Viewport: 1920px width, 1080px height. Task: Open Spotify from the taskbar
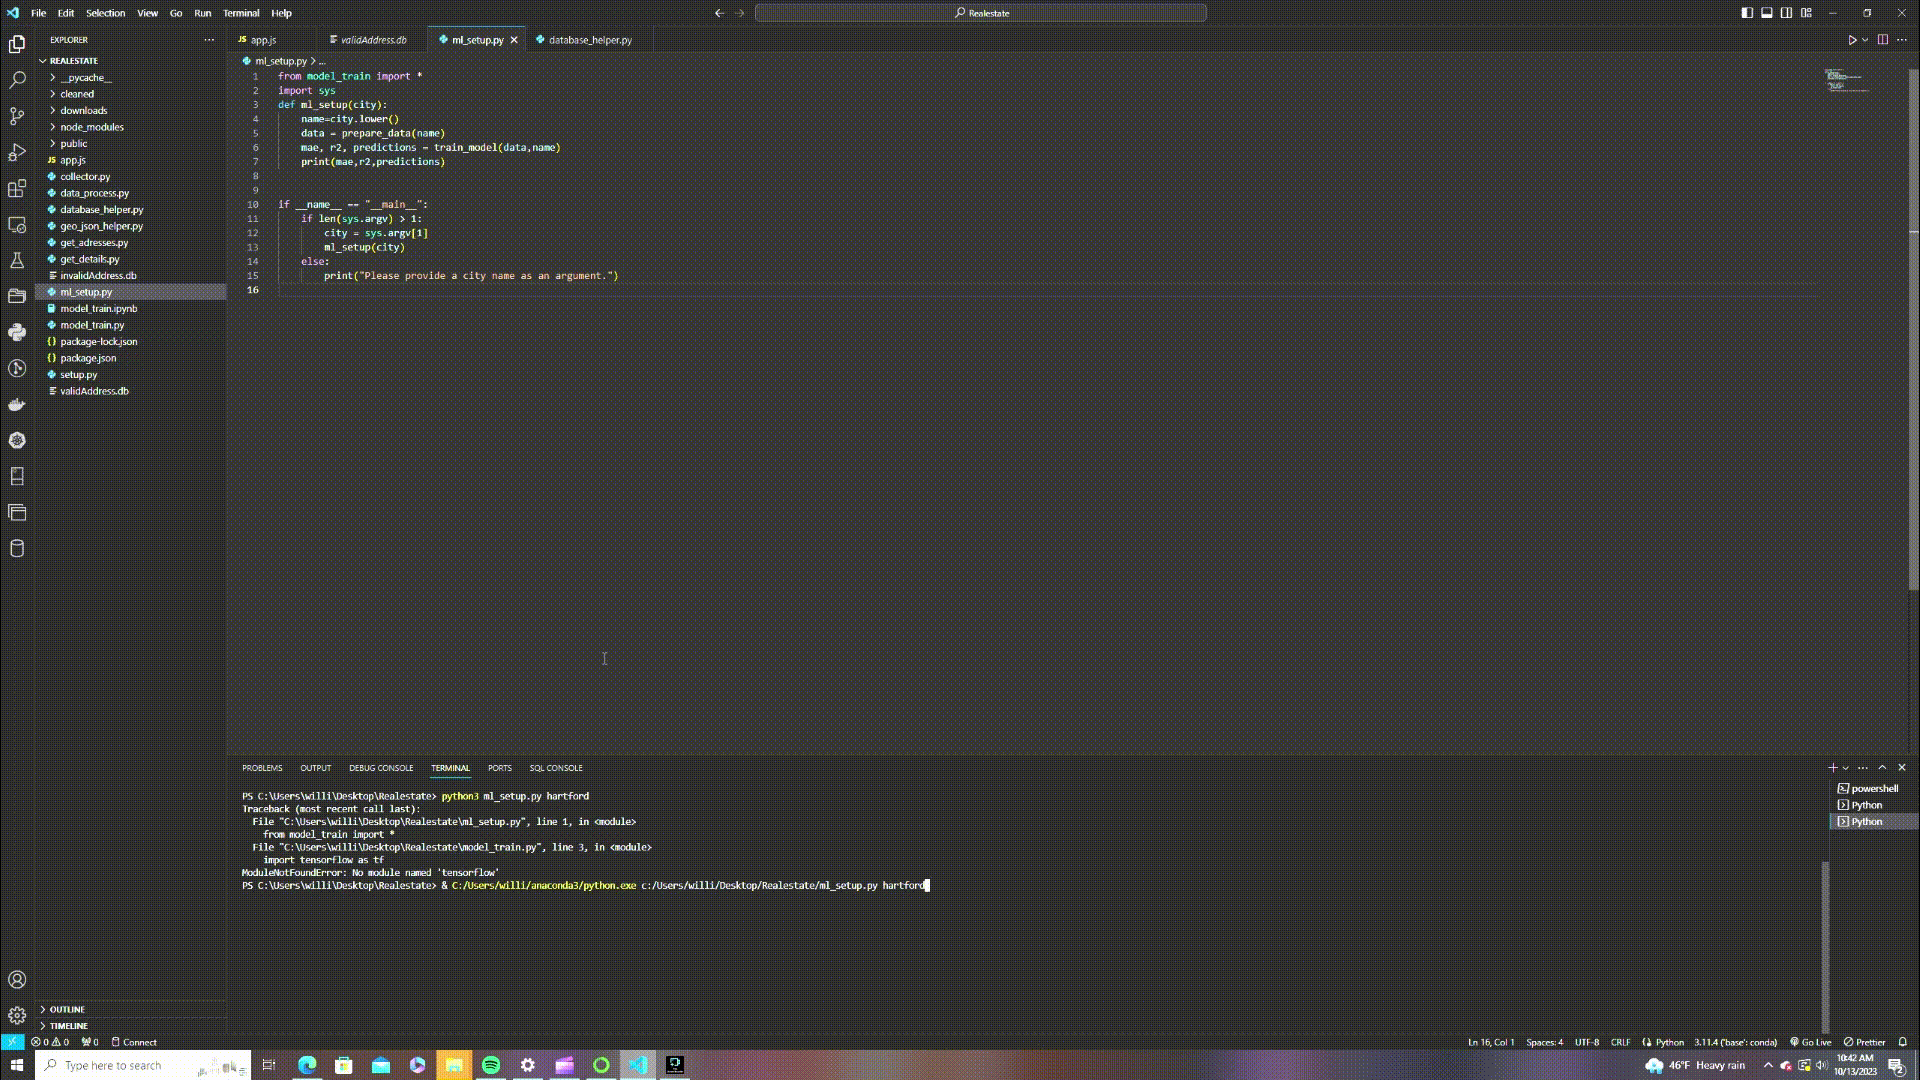(491, 1065)
